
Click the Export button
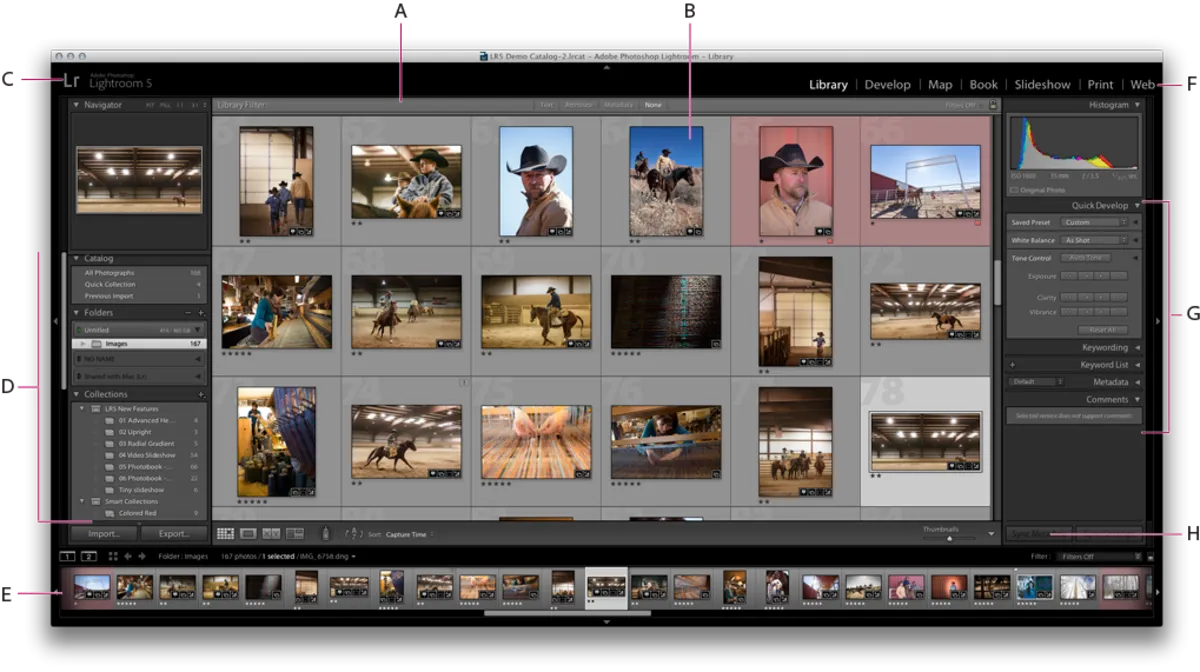pyautogui.click(x=173, y=534)
